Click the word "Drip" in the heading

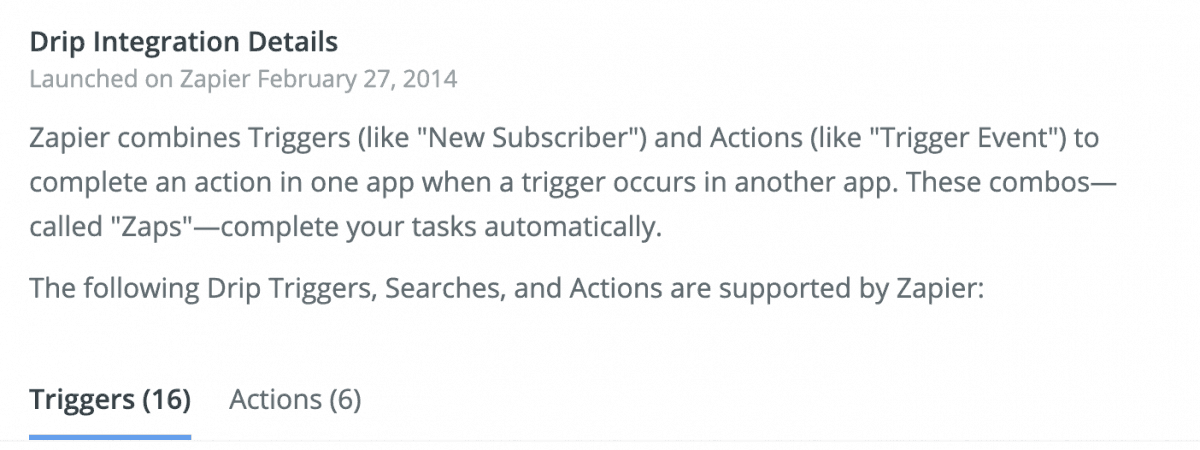53,42
